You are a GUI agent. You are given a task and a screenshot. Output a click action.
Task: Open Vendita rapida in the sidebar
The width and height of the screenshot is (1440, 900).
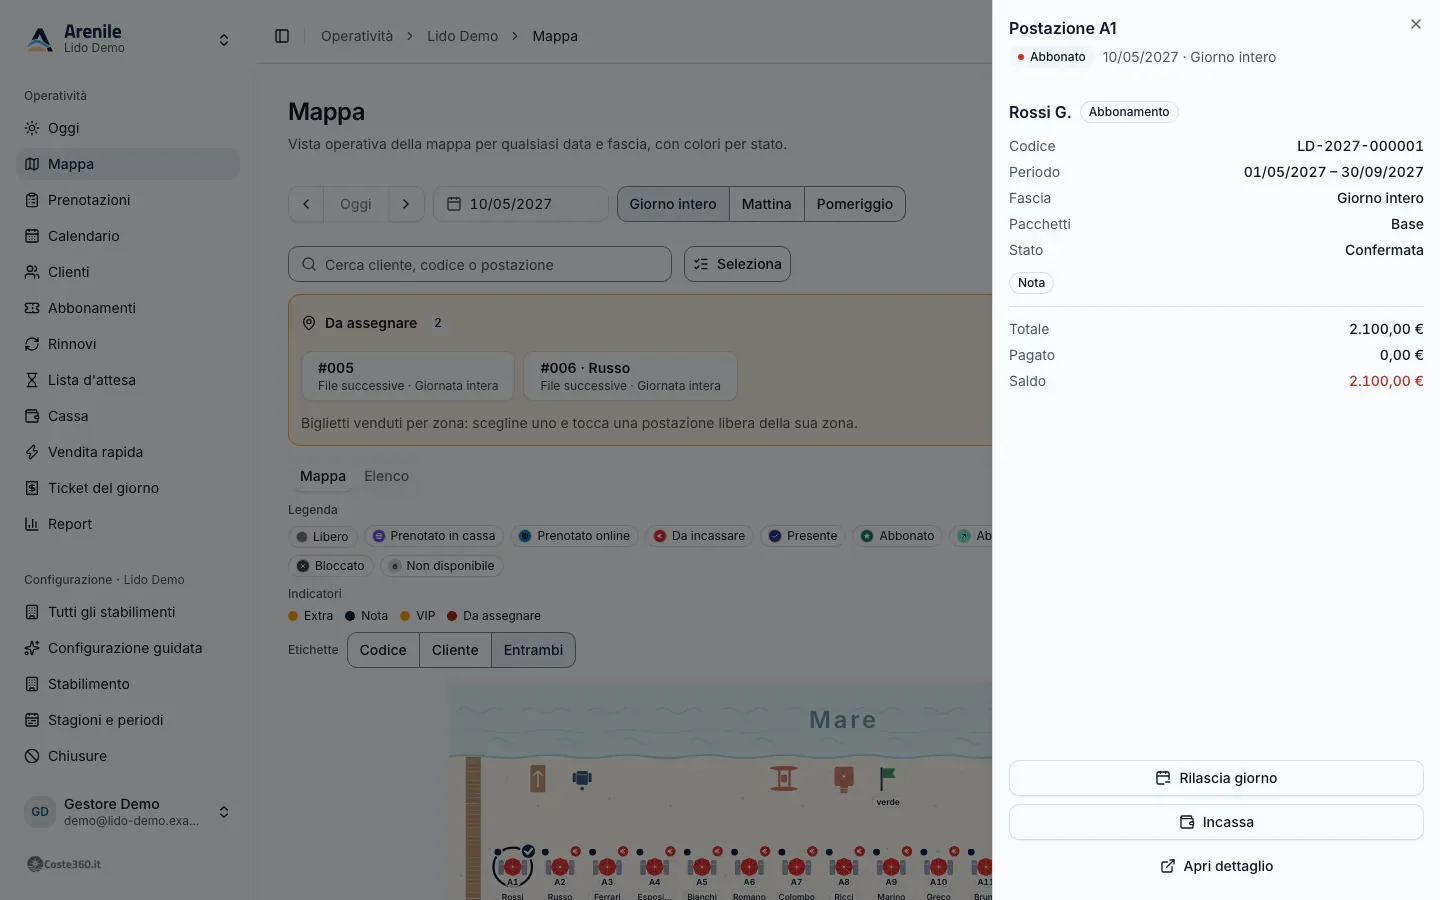click(x=129, y=452)
